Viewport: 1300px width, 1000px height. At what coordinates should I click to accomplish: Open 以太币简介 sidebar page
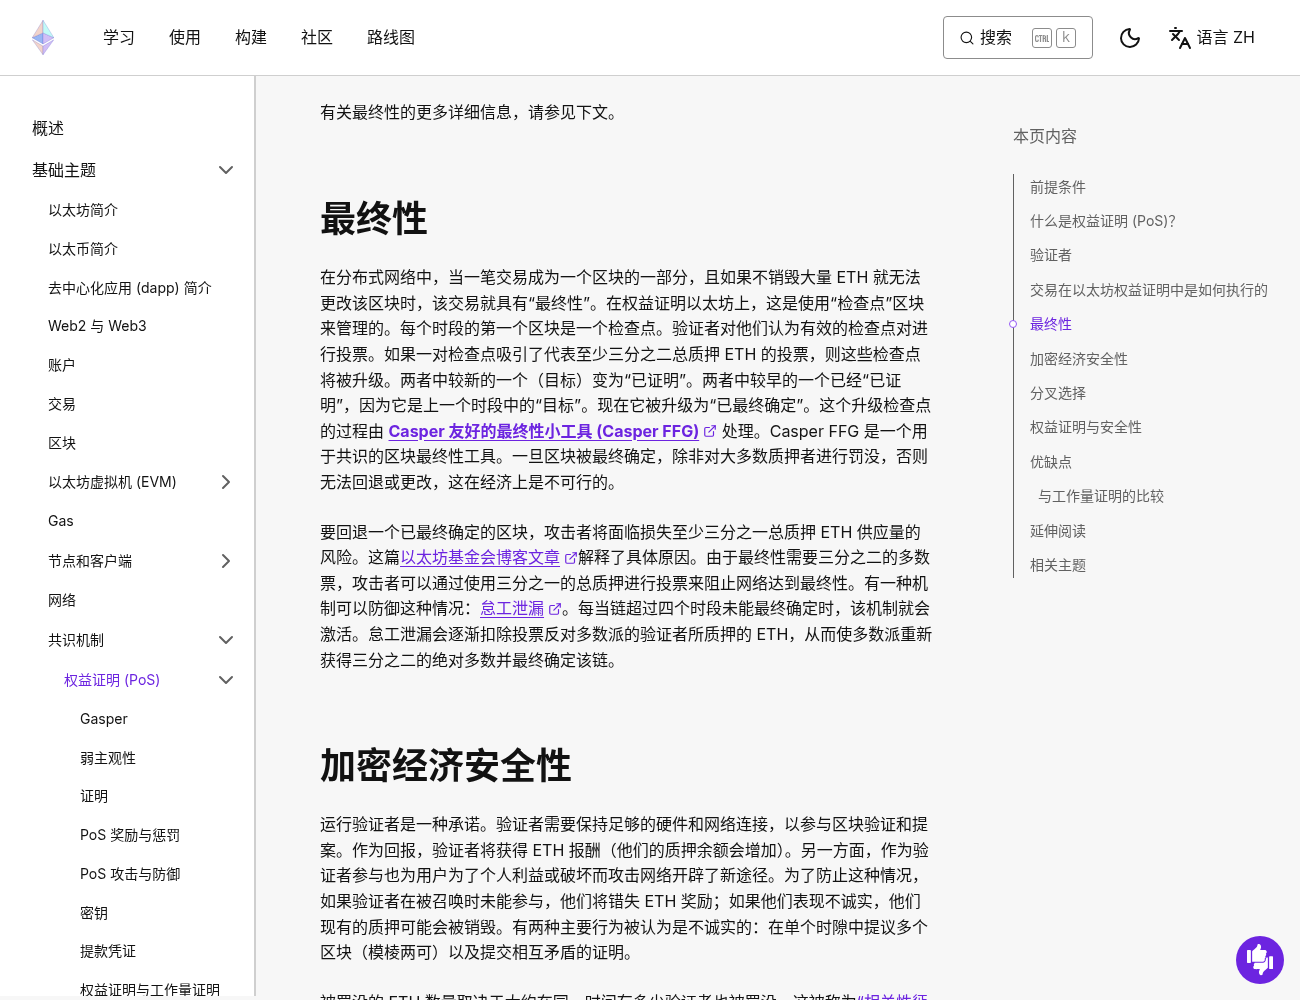83,249
